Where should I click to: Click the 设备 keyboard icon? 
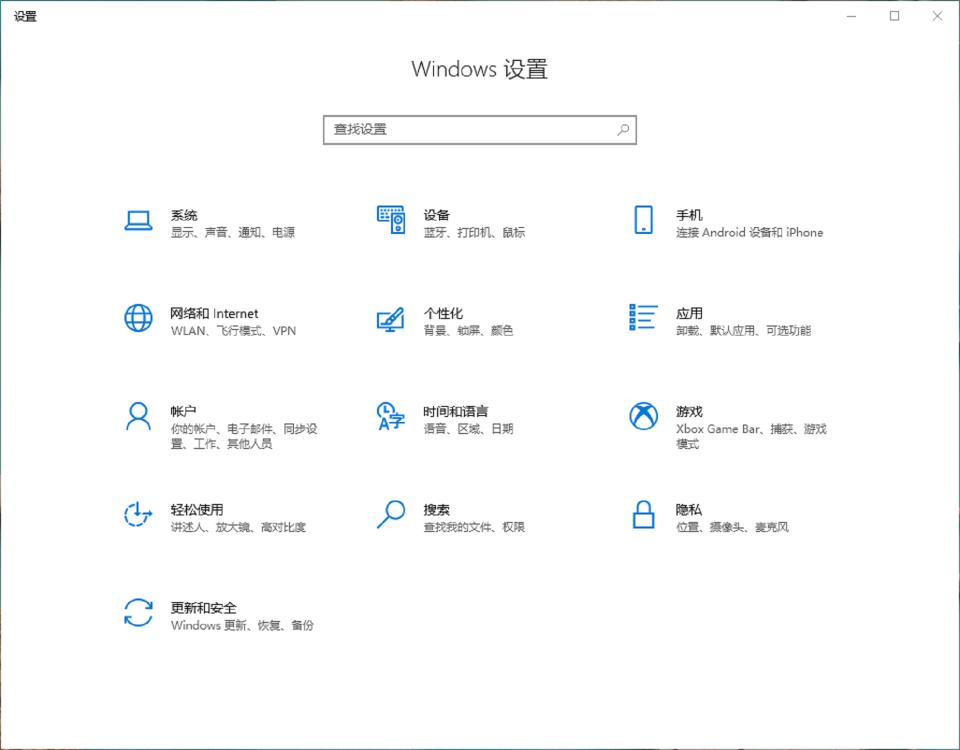(390, 219)
